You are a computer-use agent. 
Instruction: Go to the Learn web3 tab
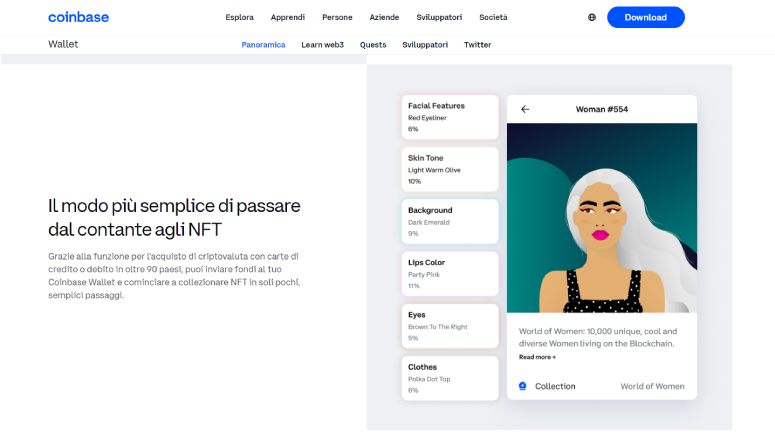(322, 44)
